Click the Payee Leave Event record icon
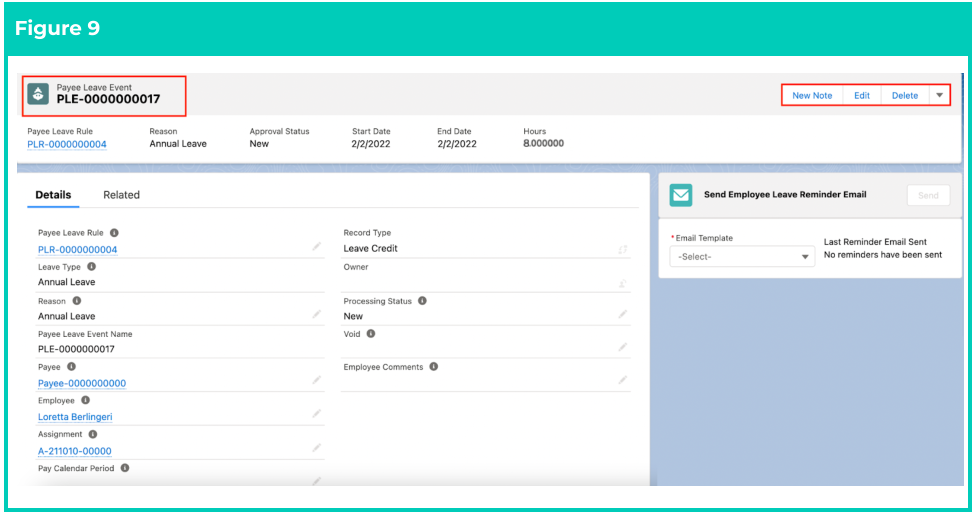The width and height of the screenshot is (976, 516). click(x=38, y=94)
